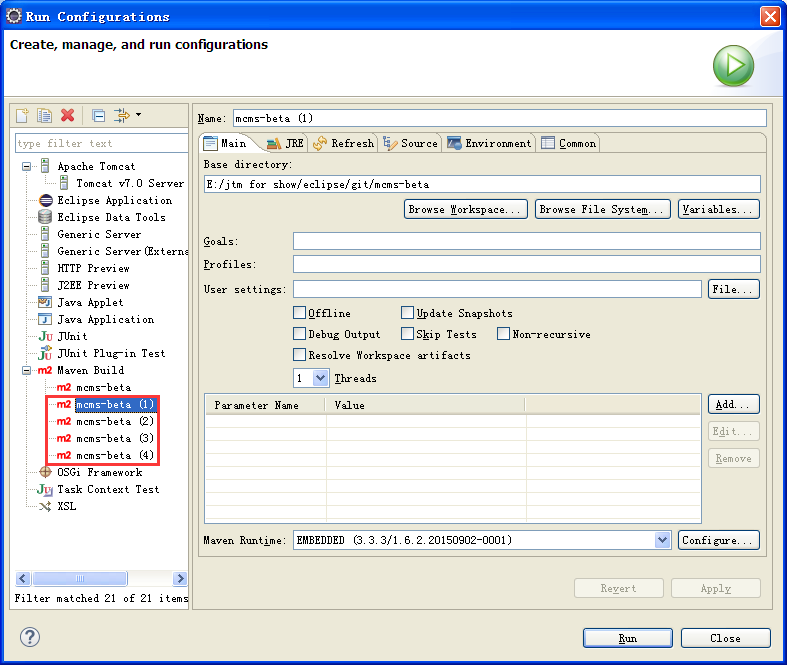Check Update Snapshots option

pyautogui.click(x=407, y=313)
